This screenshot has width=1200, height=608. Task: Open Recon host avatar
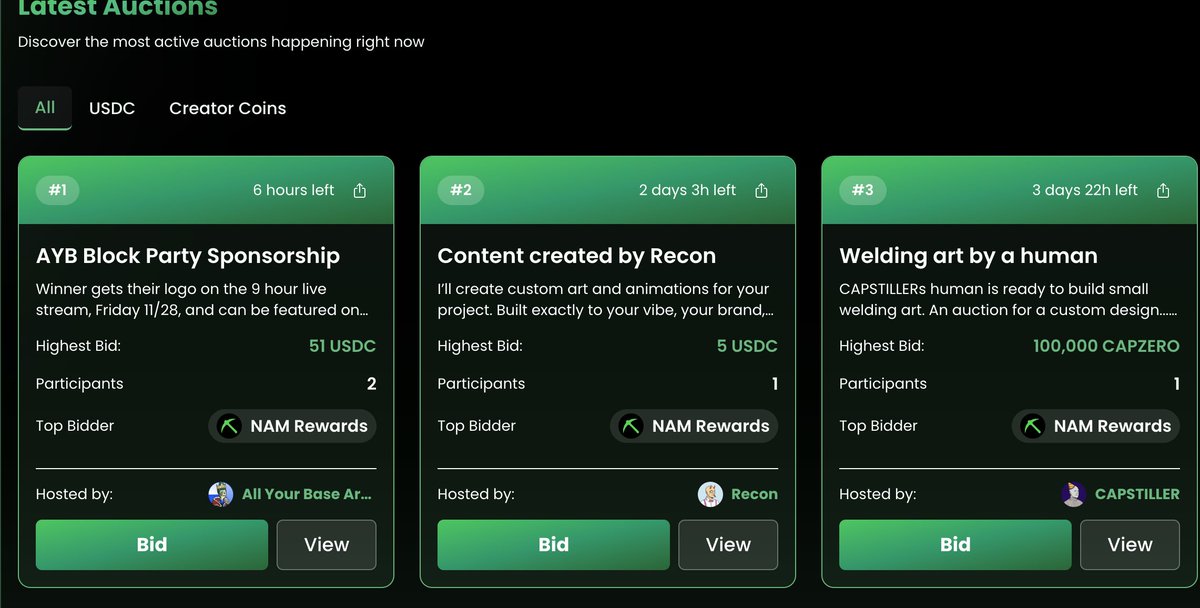[x=710, y=494]
